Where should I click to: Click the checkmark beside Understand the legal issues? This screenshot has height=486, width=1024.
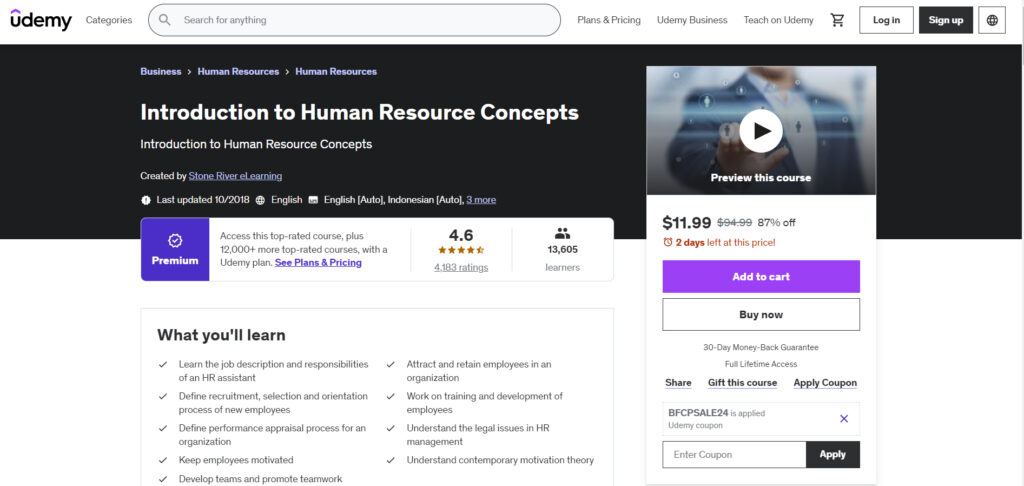[x=391, y=429]
